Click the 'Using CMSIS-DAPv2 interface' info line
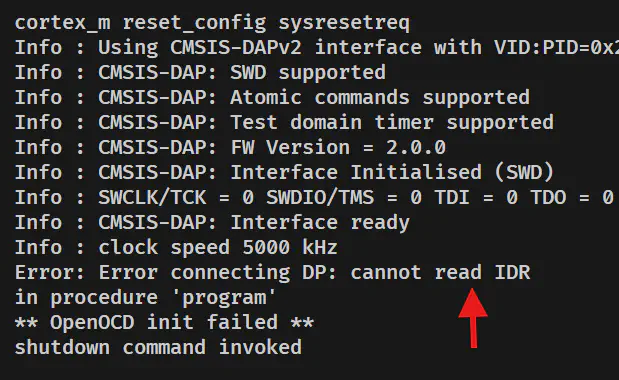Screen dimensions: 619x380 (x=317, y=48)
